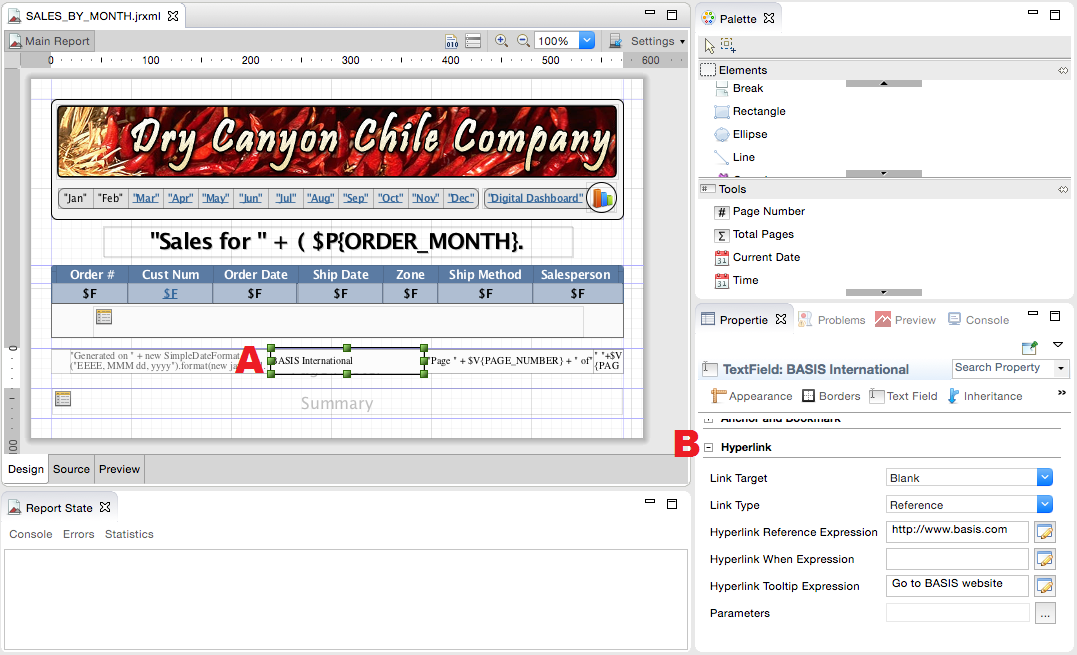Open Hyperlink Reference Expression editor icon
Screen dimensions: 1077x655
click(1045, 532)
